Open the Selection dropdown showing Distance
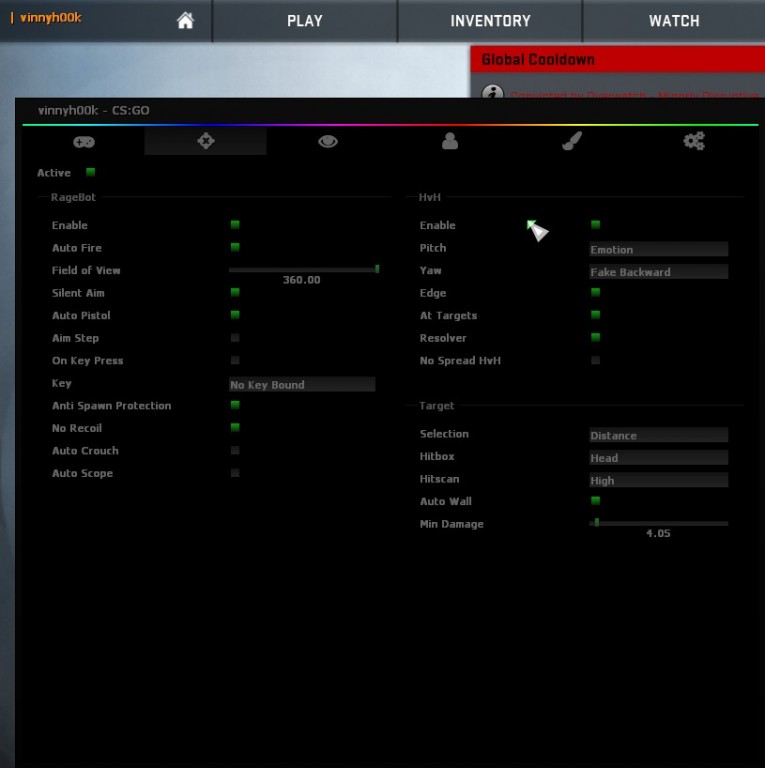 coord(658,435)
